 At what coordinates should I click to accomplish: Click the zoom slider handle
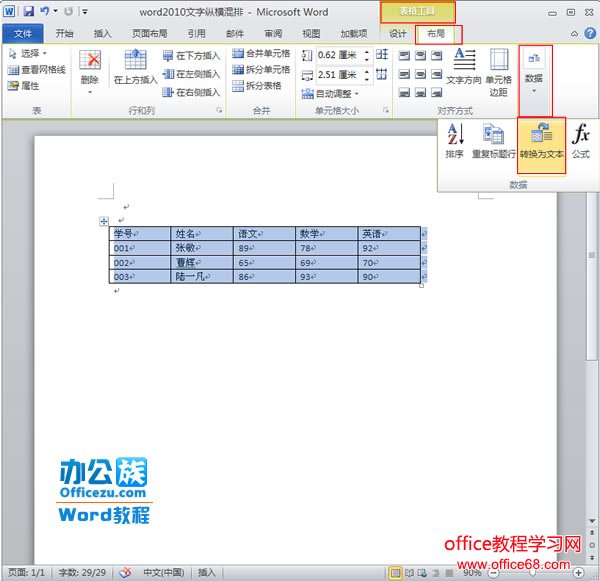click(x=532, y=573)
